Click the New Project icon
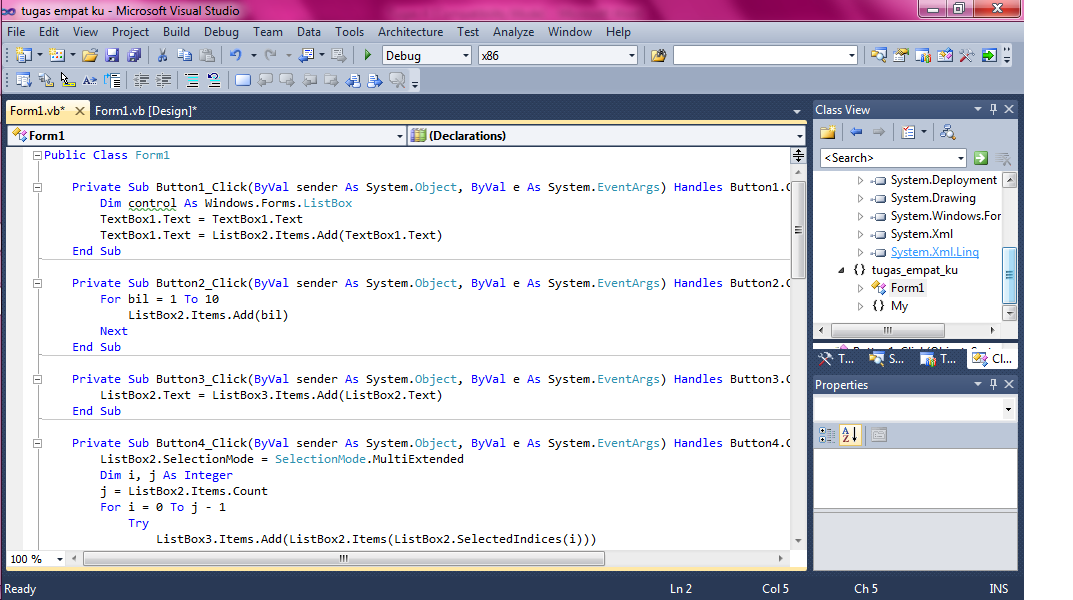 [23, 55]
